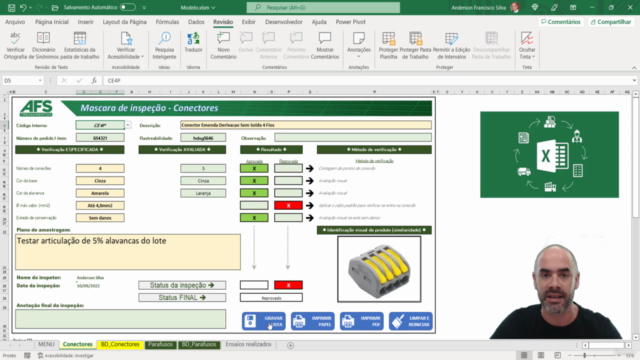Screen dimensions: 640x360
Task: Collapse the ribbon chevron
Action: (x=634, y=67)
